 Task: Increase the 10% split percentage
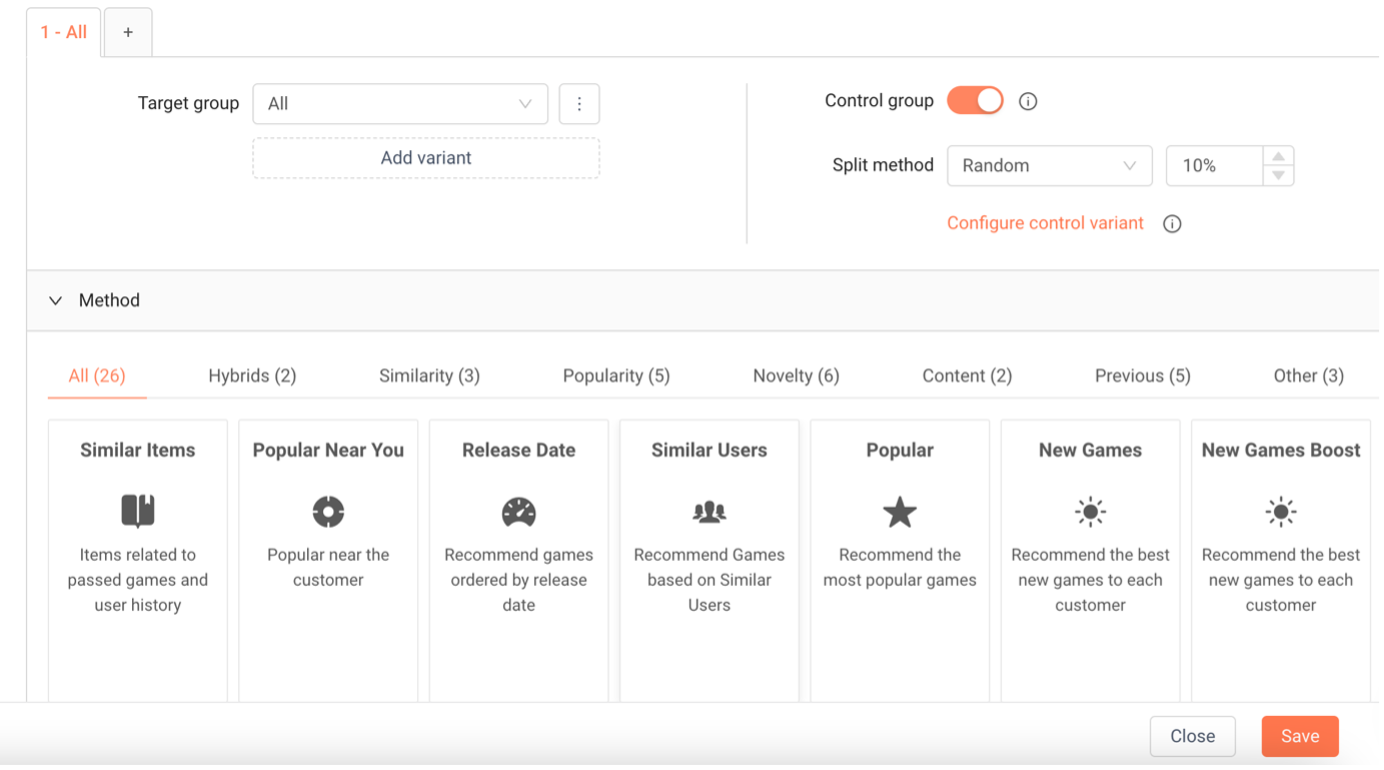coord(1278,156)
